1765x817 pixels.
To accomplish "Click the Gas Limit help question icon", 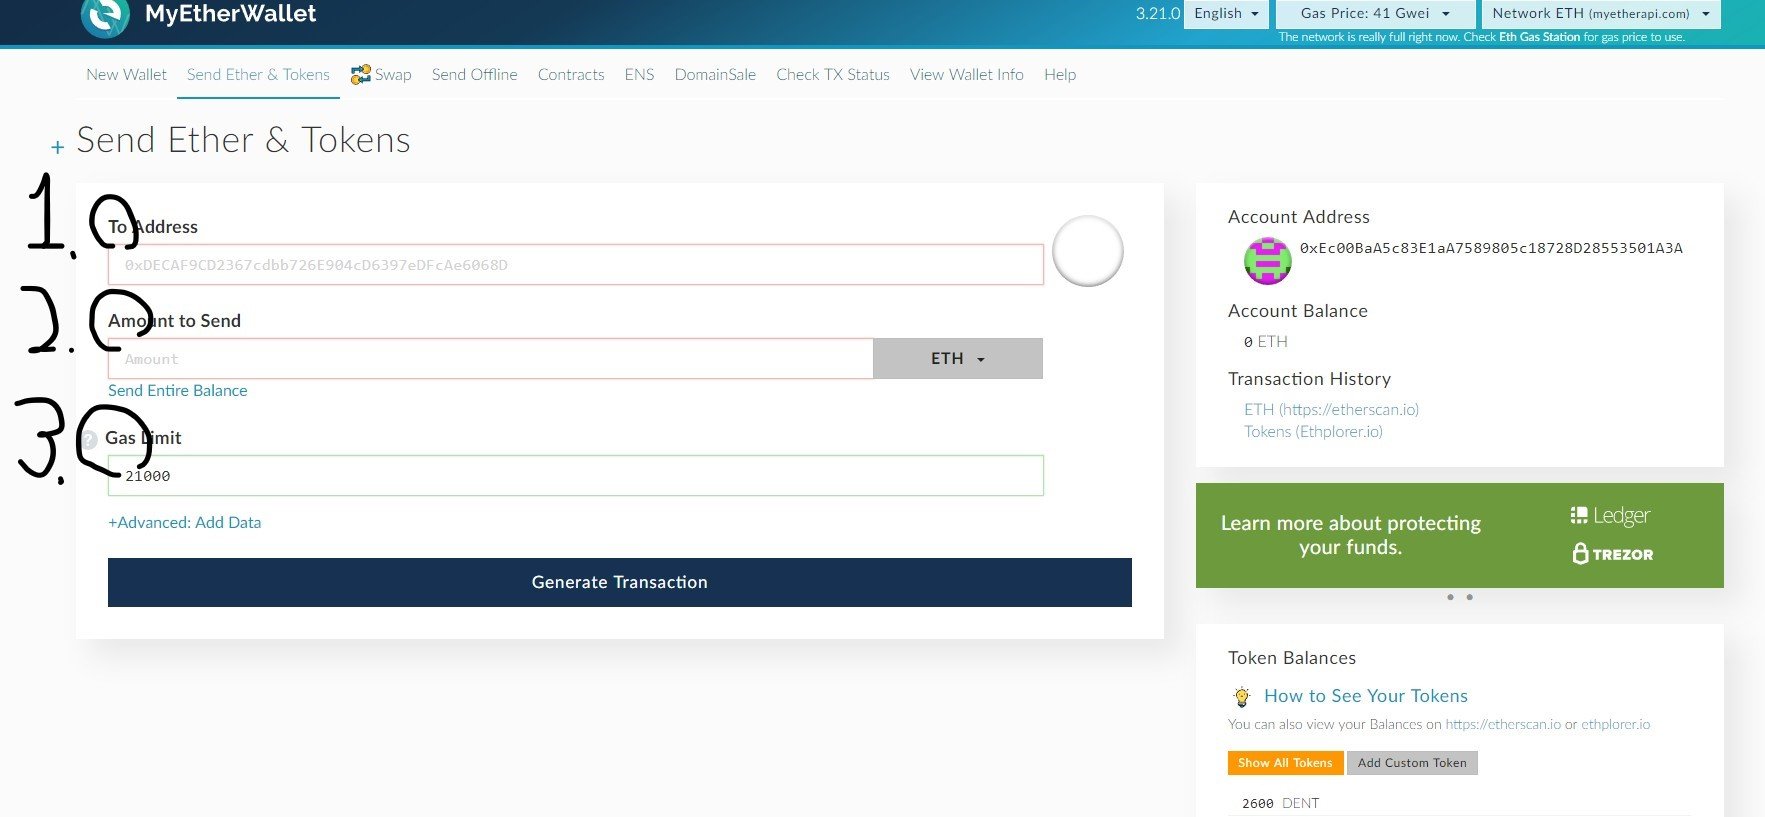I will (x=89, y=439).
